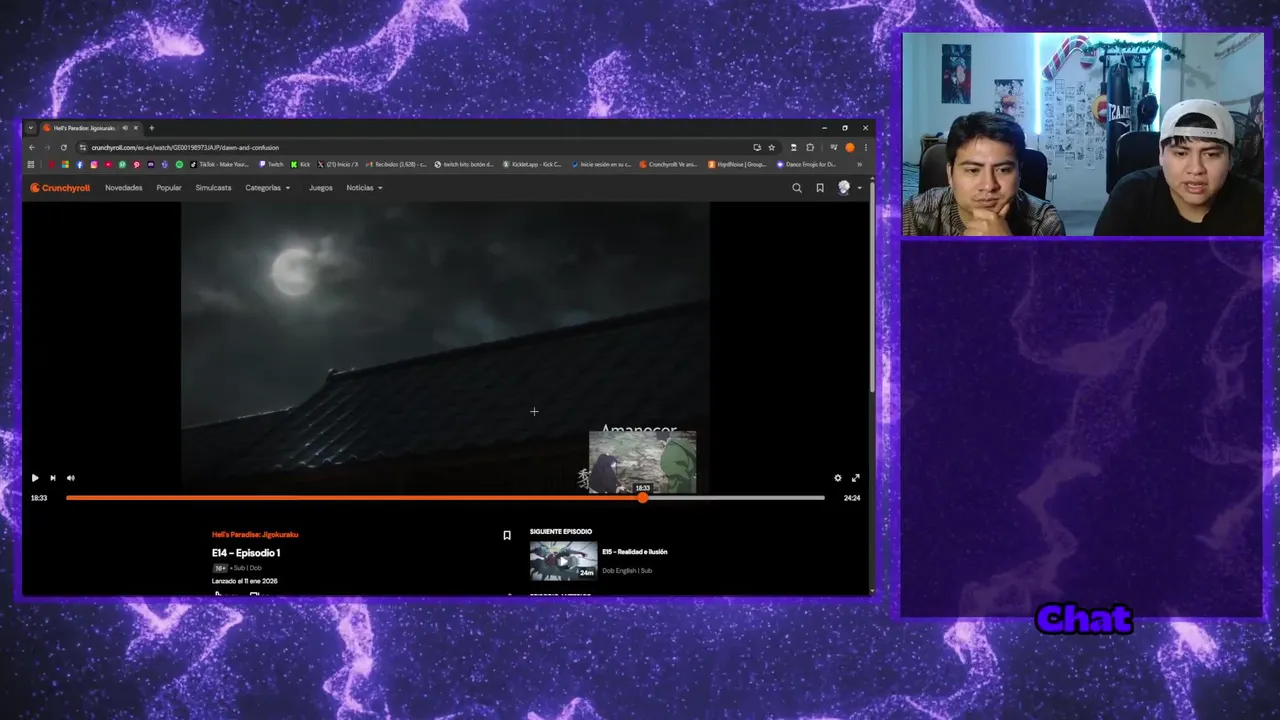Open E15 – Realidad e ilusión title
Screen dimensions: 1280x720
pyautogui.click(x=635, y=552)
